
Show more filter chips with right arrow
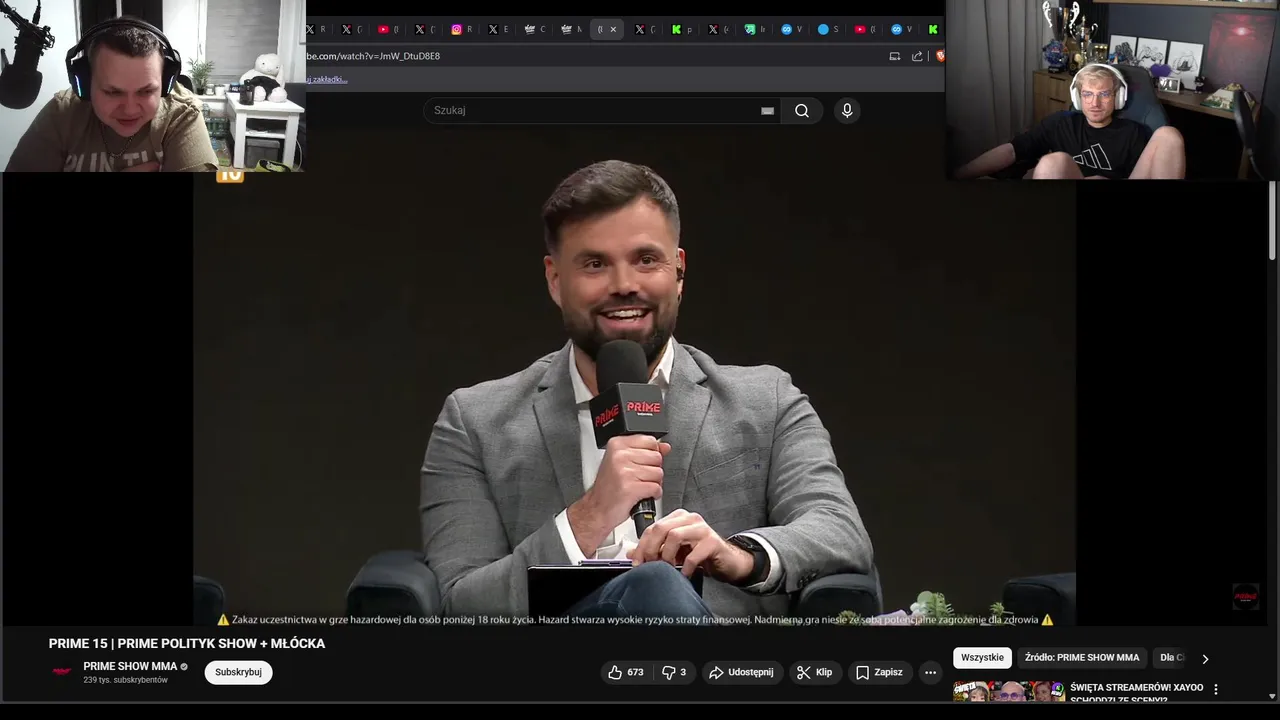point(1205,658)
